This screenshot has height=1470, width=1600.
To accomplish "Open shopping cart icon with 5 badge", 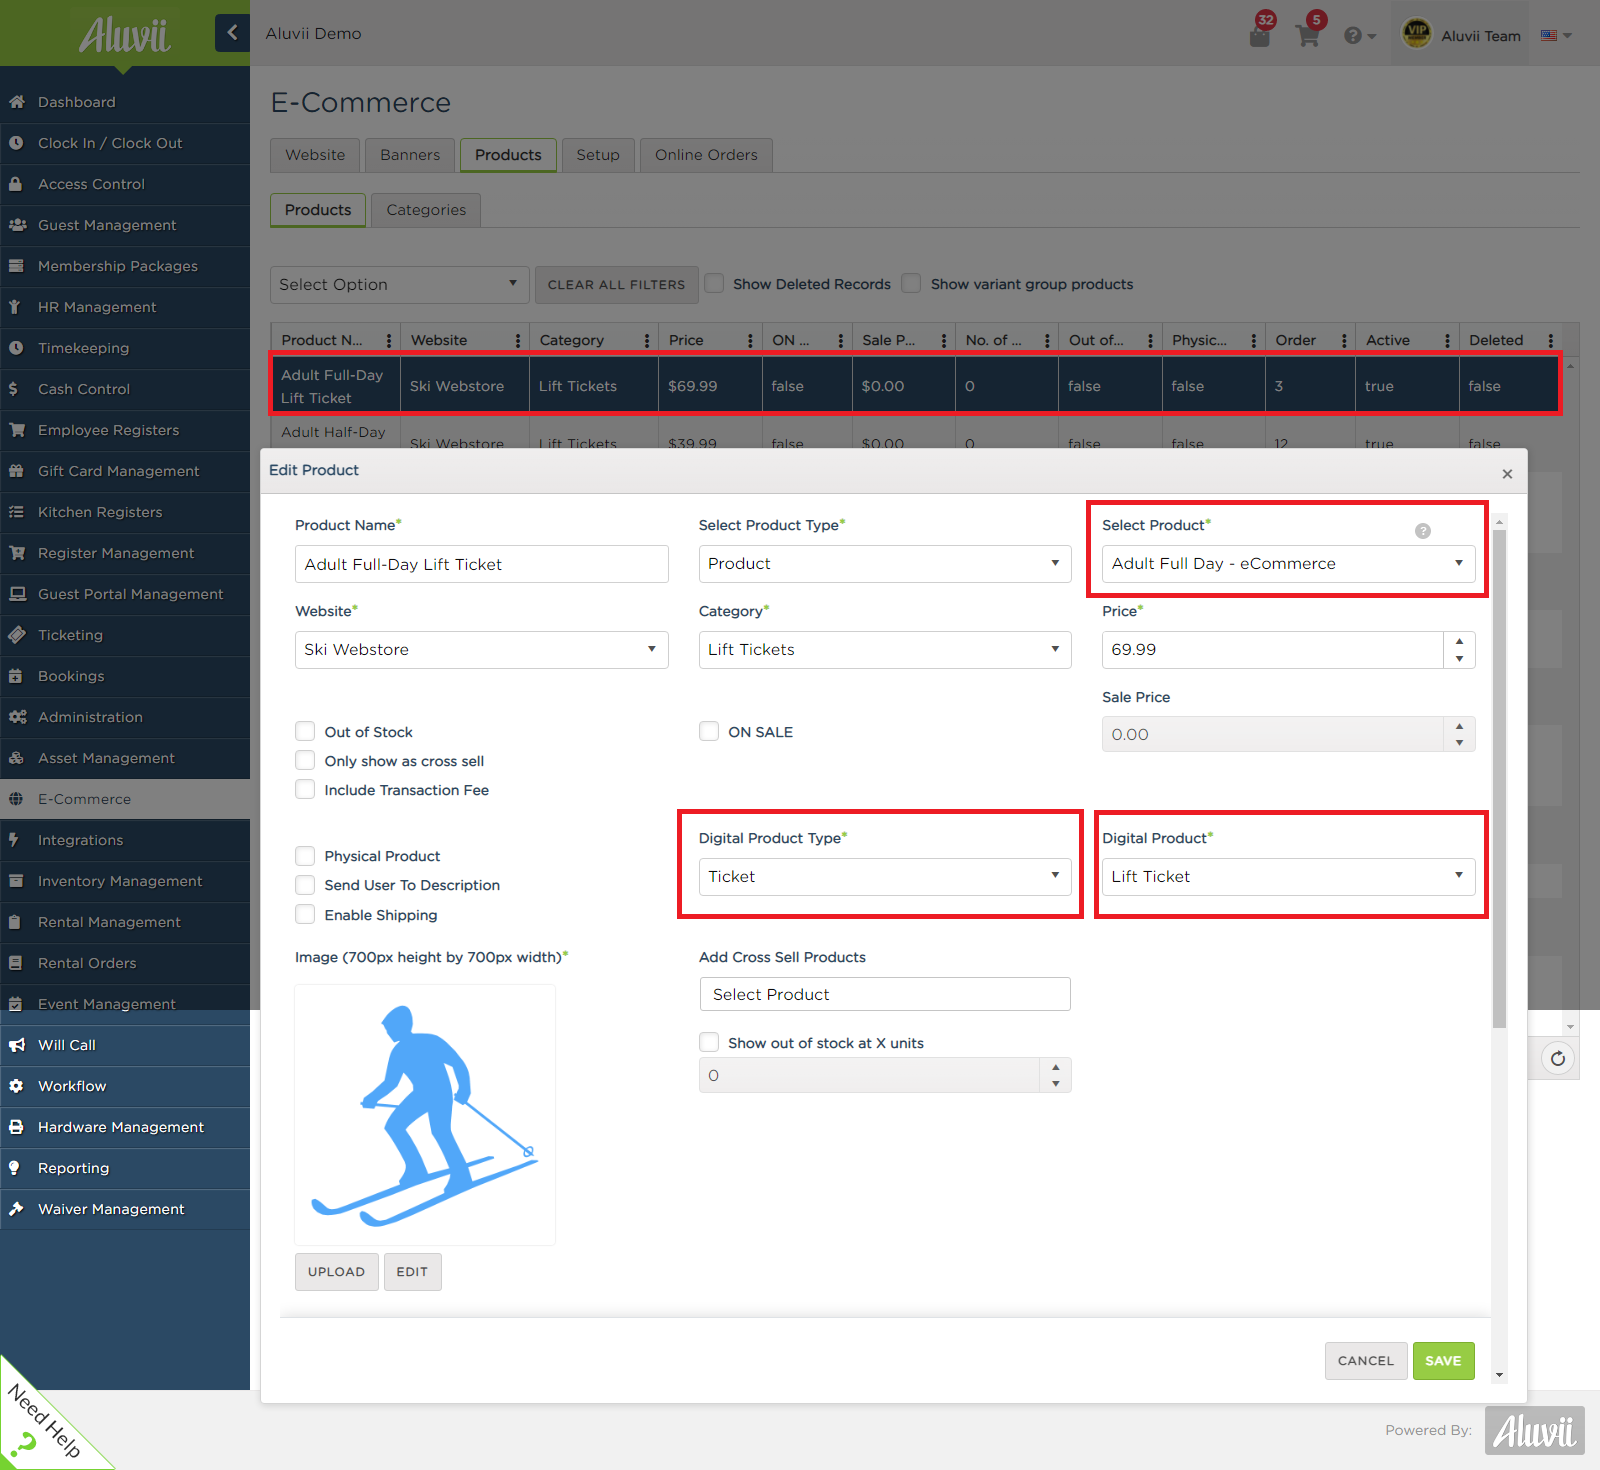I will pyautogui.click(x=1307, y=36).
